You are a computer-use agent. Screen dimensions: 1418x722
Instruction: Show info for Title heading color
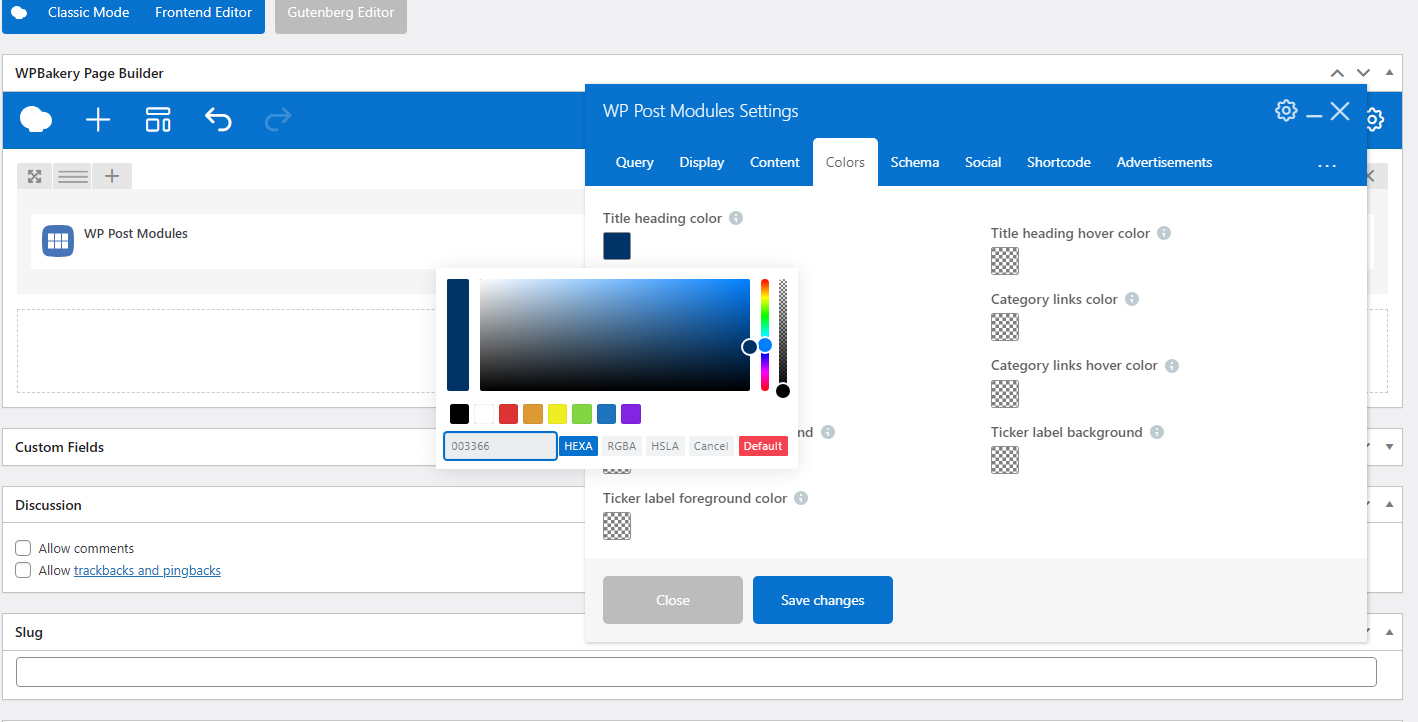tap(736, 218)
